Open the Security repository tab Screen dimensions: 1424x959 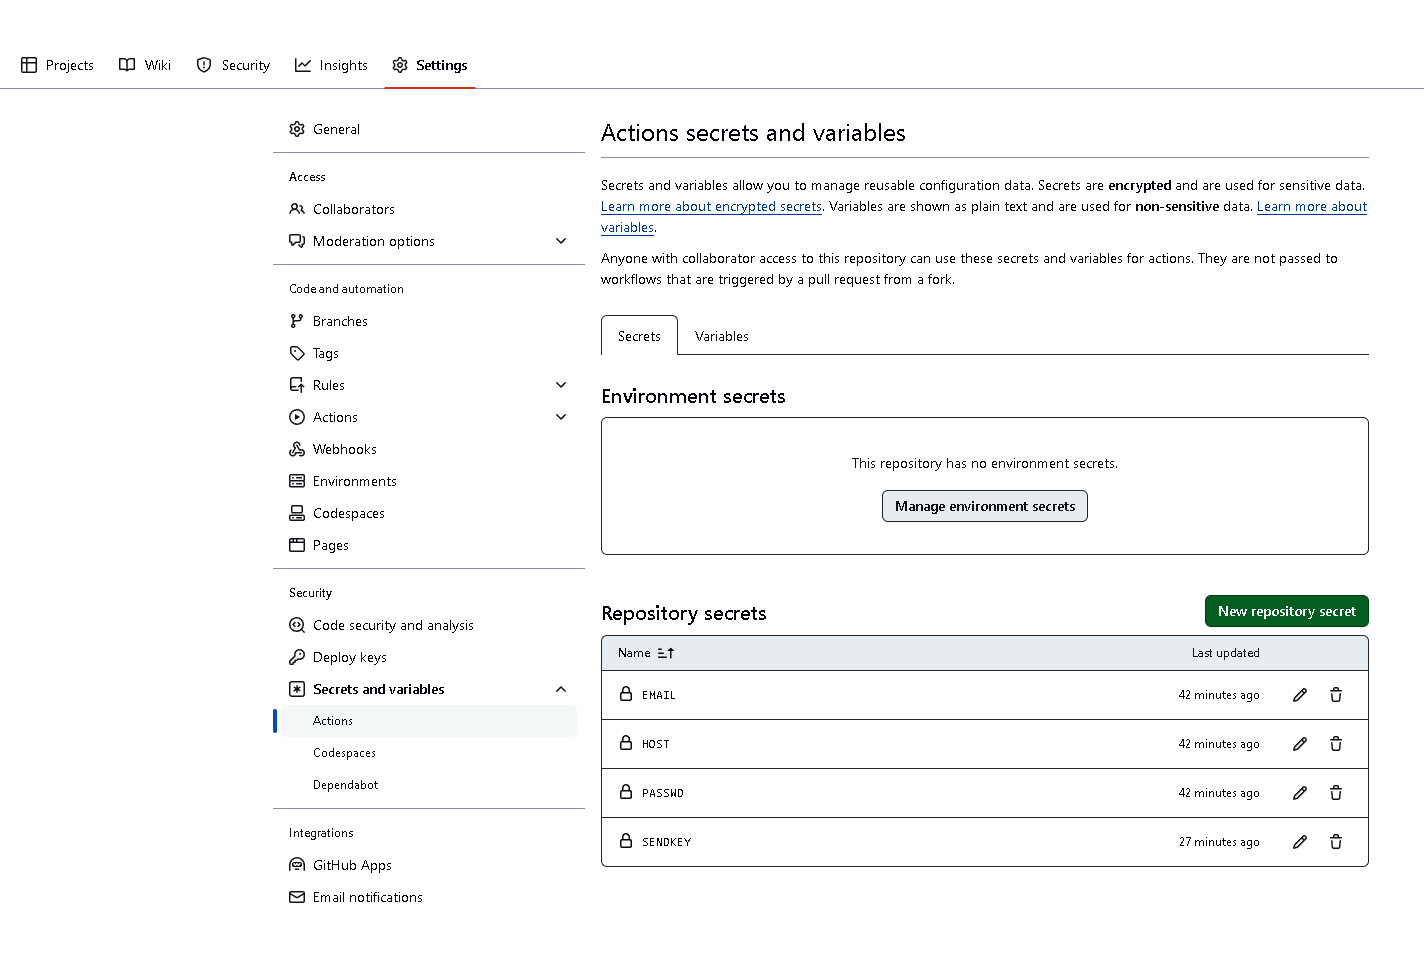click(233, 65)
